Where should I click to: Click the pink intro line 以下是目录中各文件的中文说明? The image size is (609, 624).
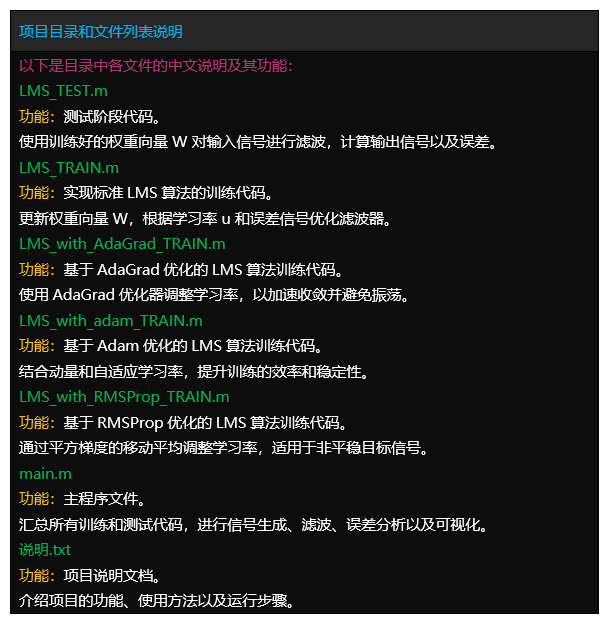coord(156,66)
